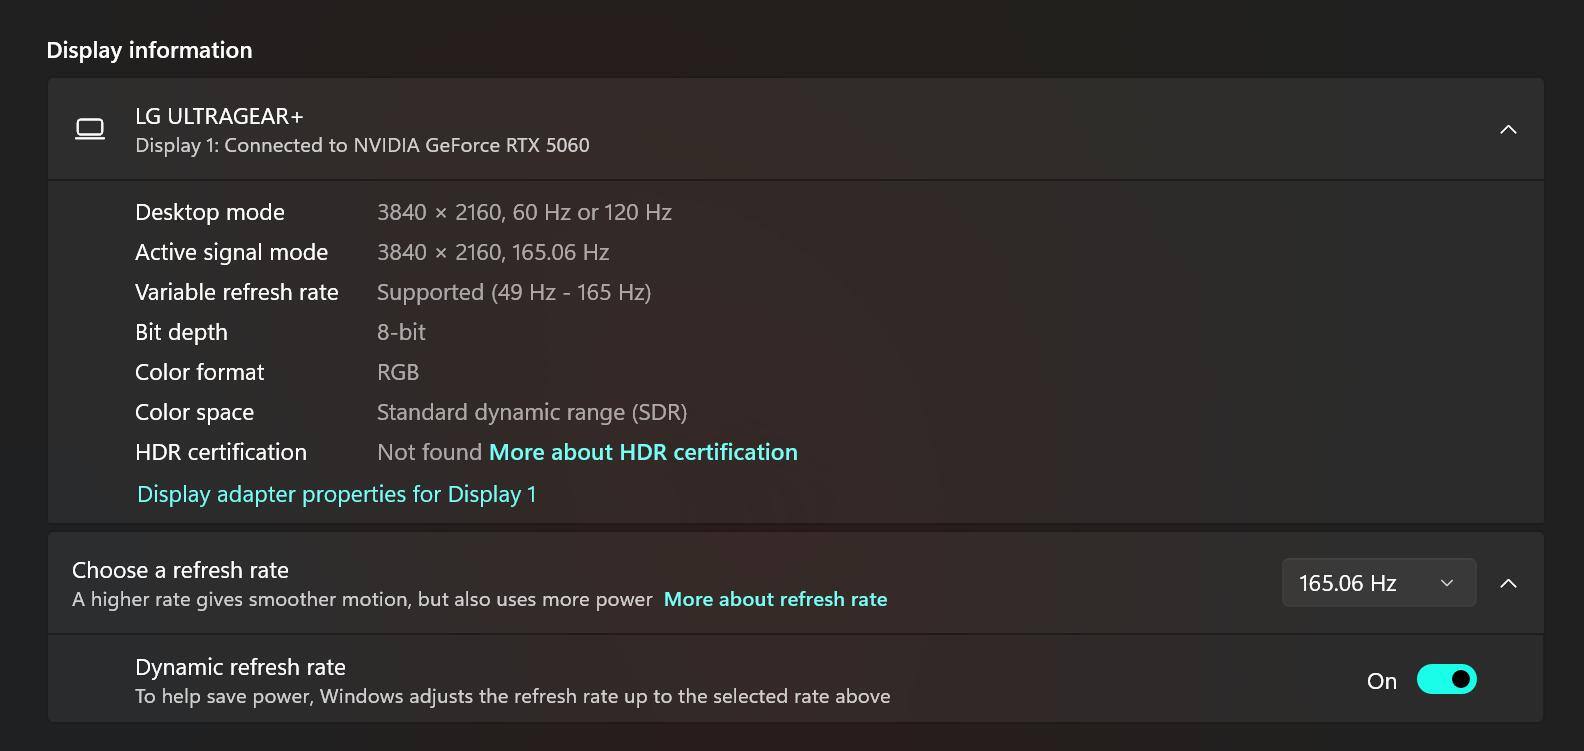Open More about HDR certification link

(x=643, y=452)
